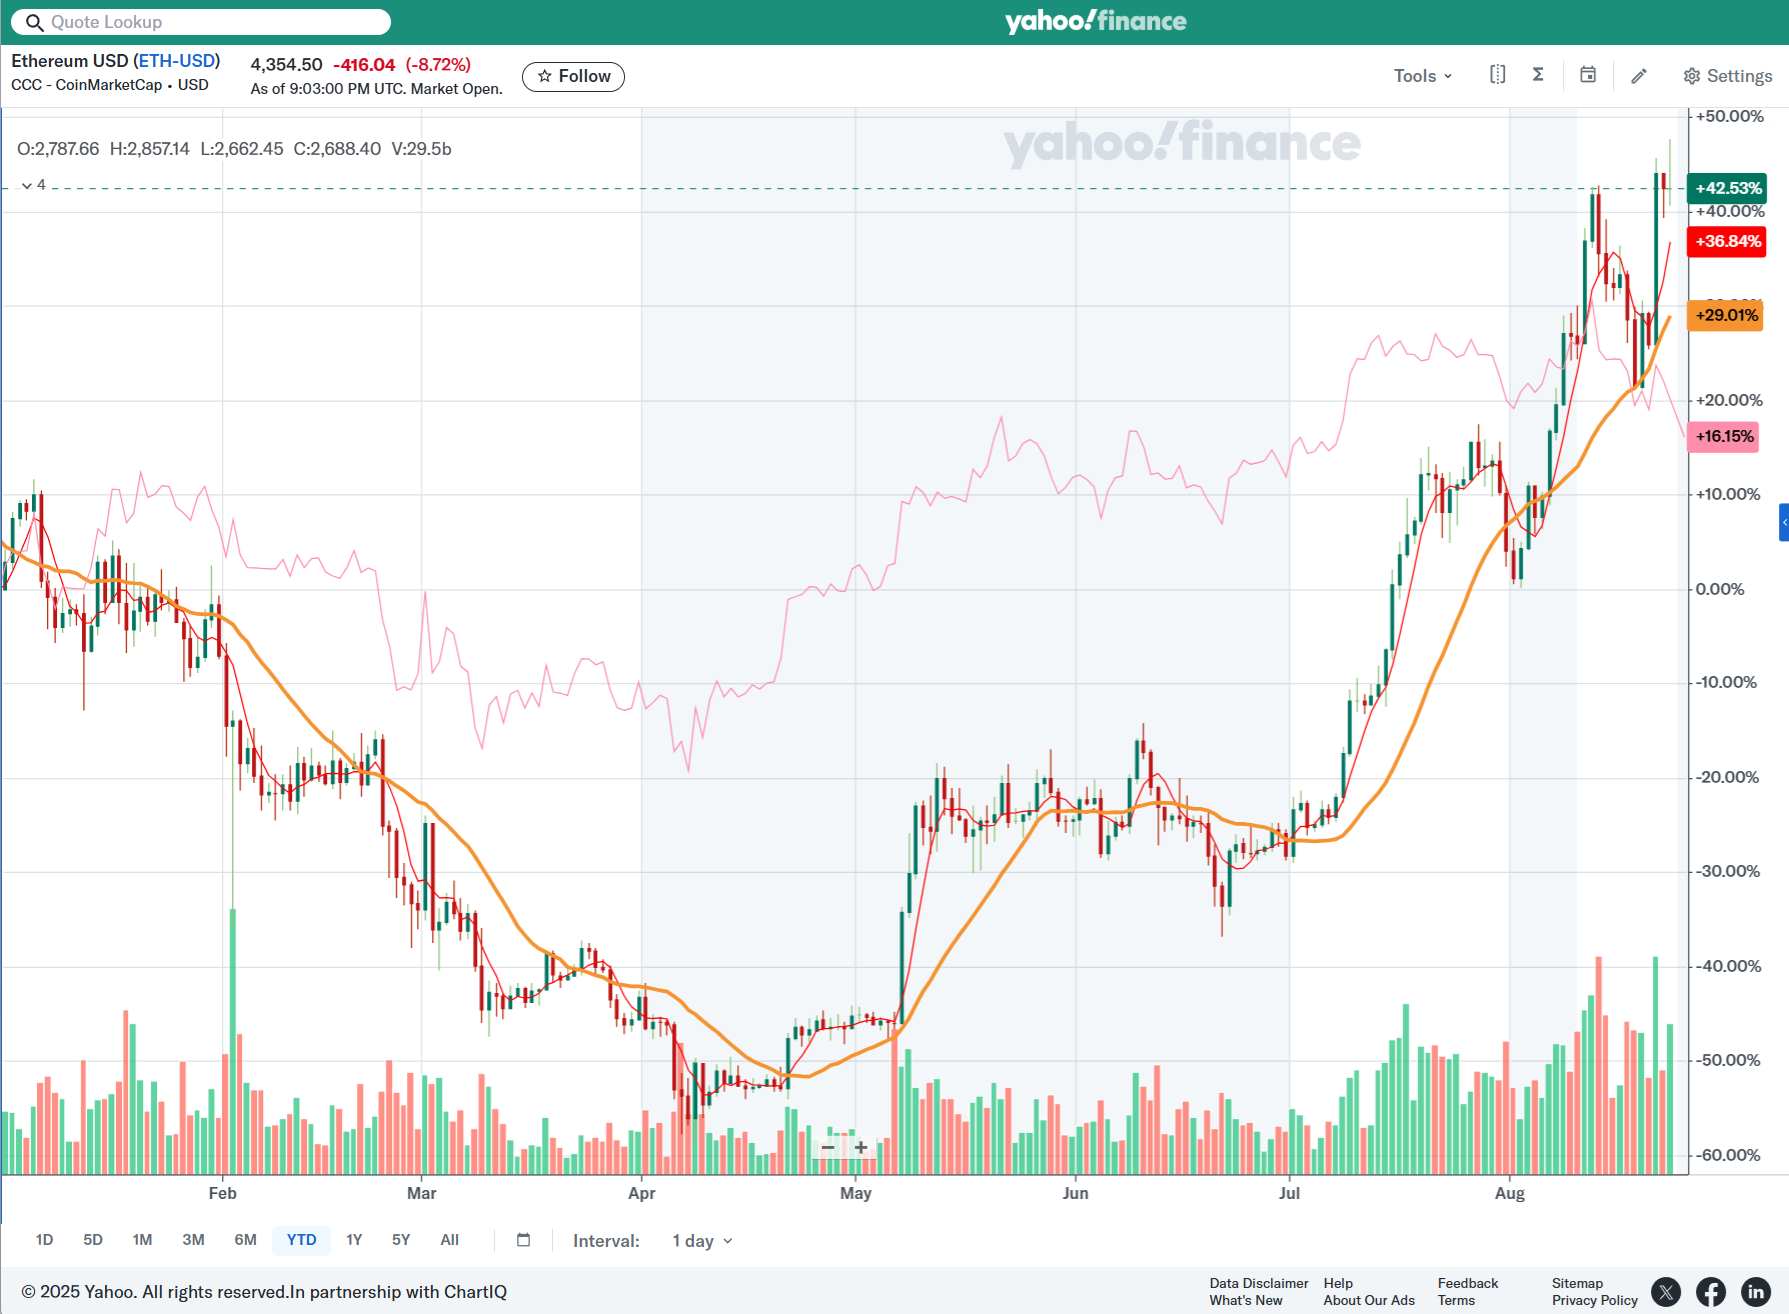Click the magnifier search icon

(x=34, y=22)
